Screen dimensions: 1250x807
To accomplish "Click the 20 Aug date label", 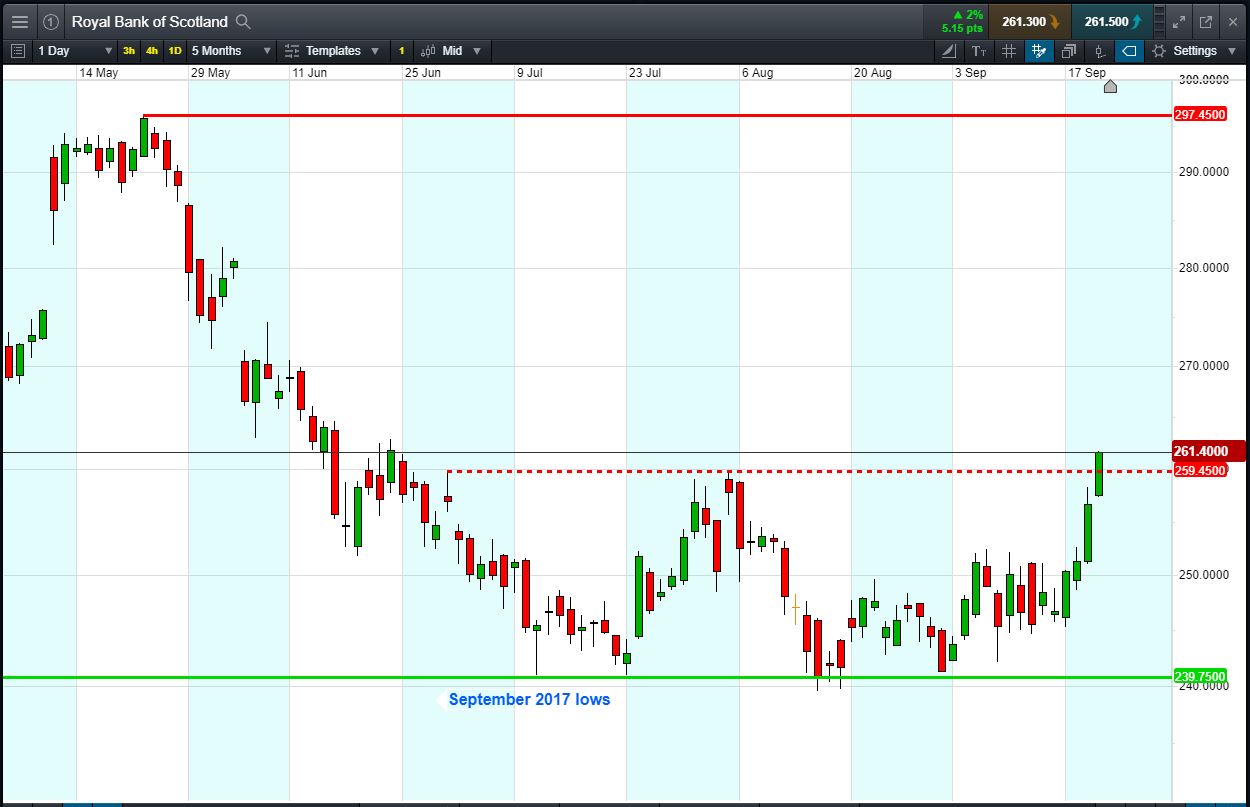I will click(x=872, y=73).
